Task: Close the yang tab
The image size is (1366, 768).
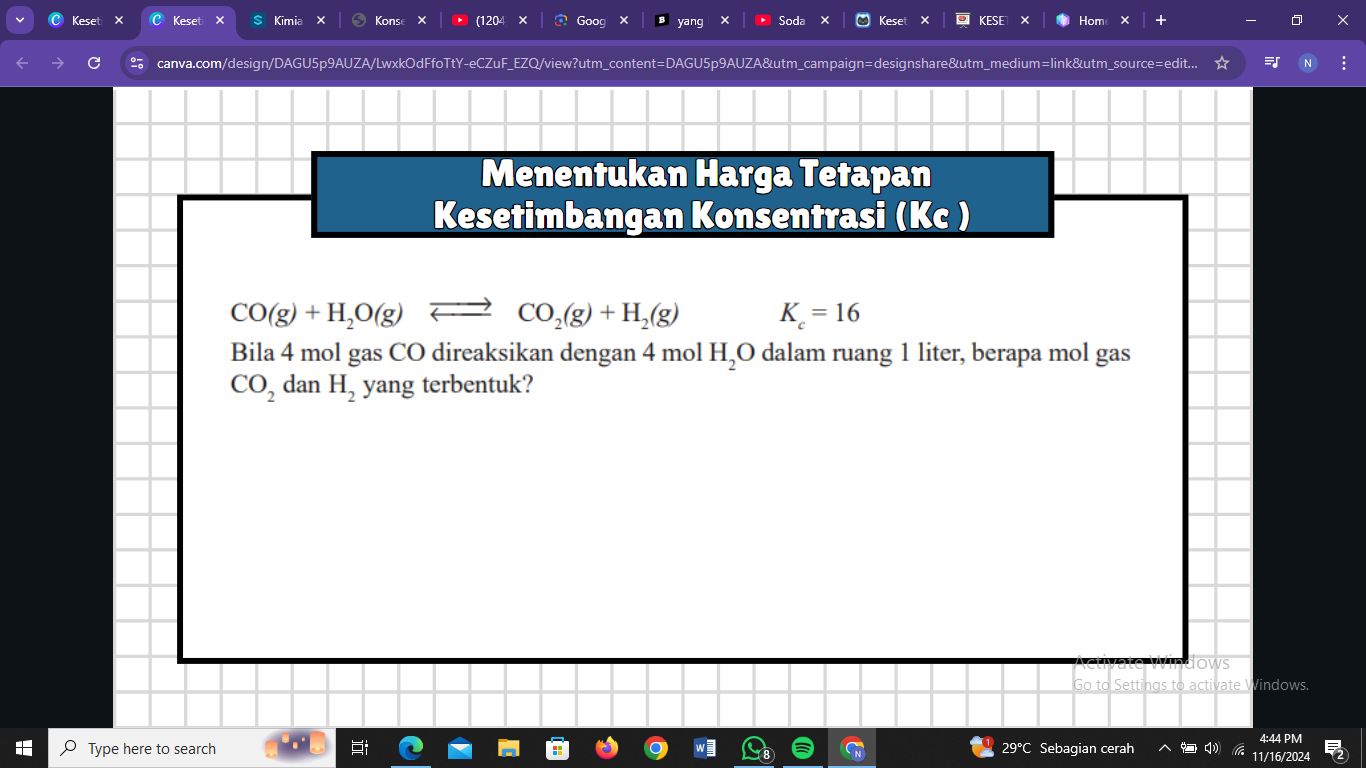Action: tap(725, 20)
